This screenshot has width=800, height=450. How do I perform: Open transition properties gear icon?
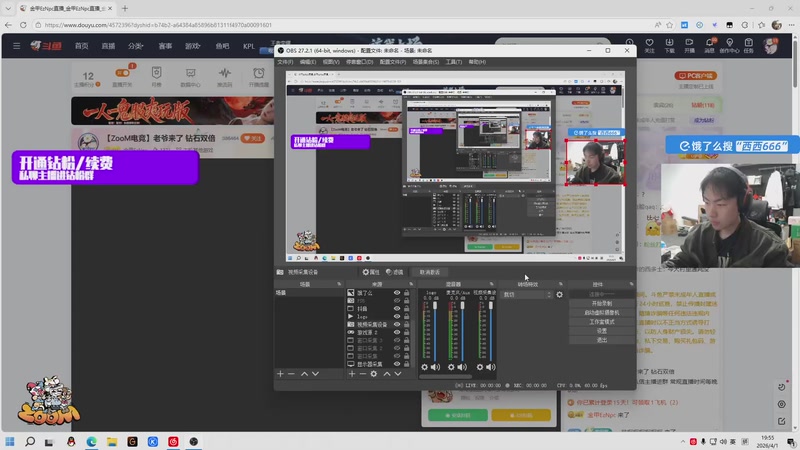pos(560,294)
